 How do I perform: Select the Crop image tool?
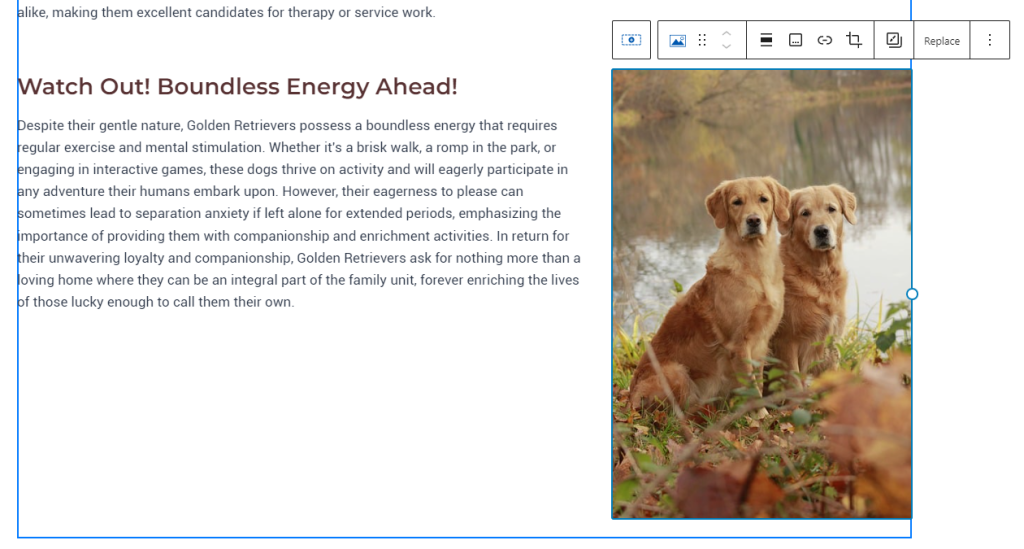(x=854, y=40)
